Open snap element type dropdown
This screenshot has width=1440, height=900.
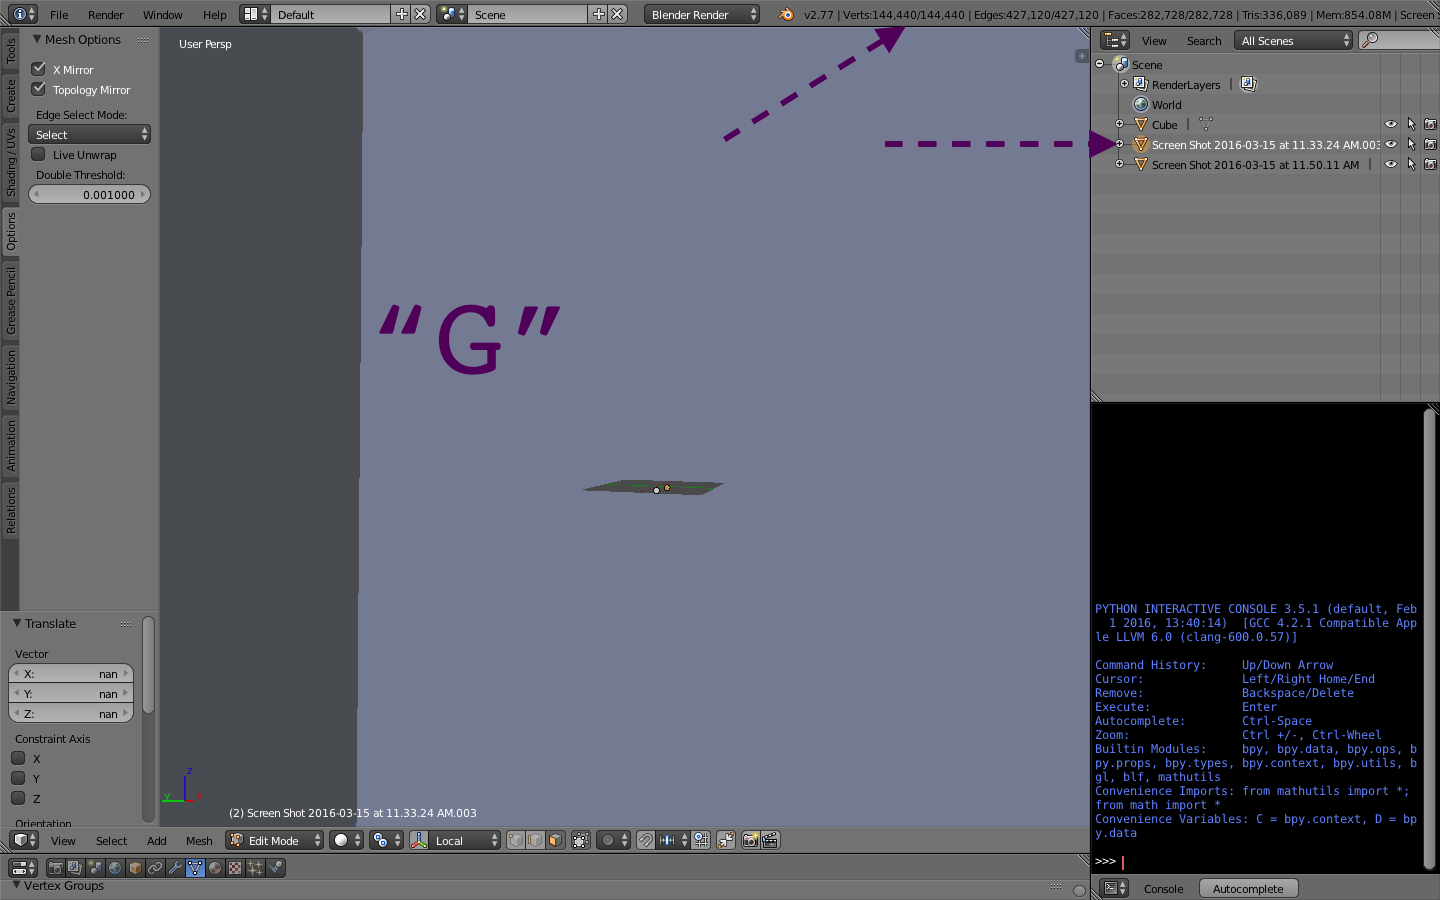coord(673,841)
